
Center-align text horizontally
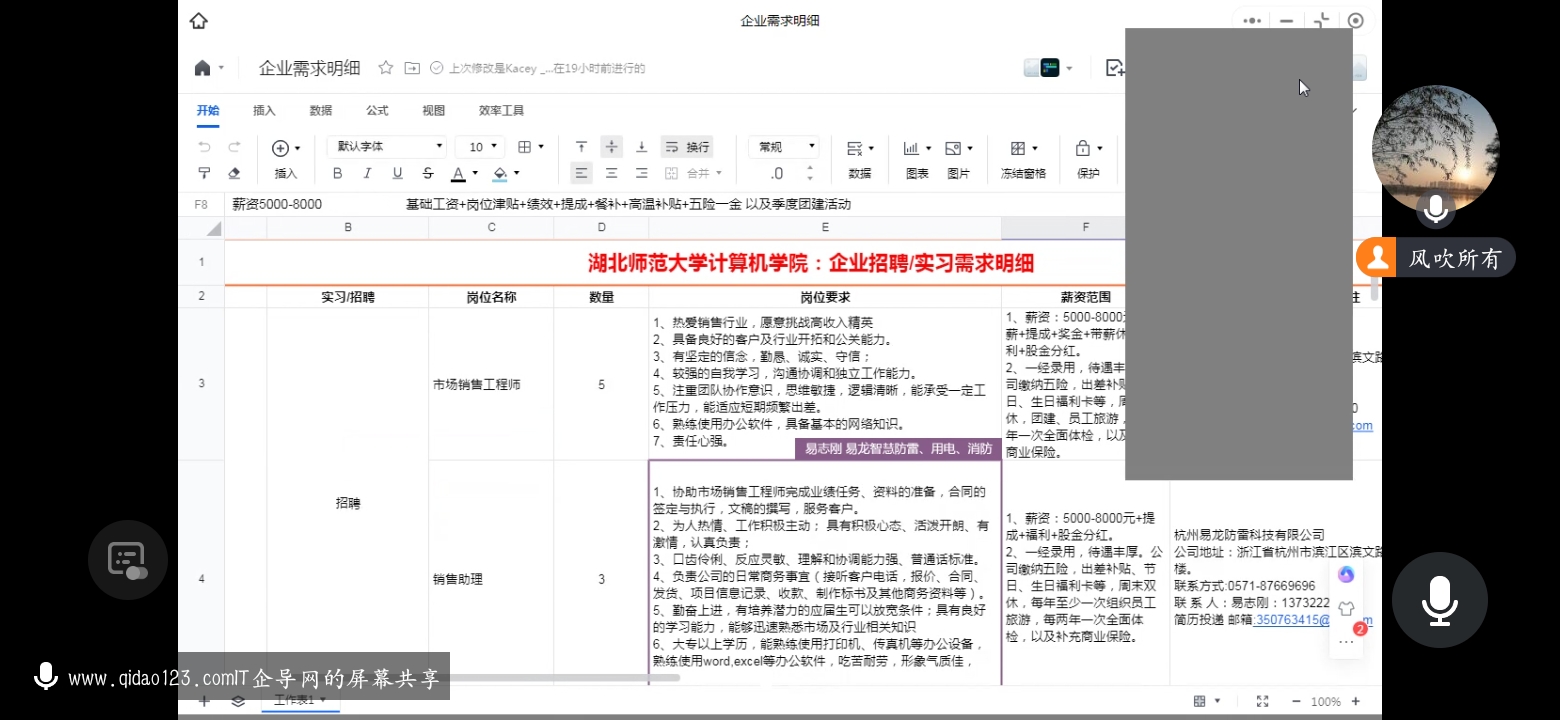pos(611,174)
